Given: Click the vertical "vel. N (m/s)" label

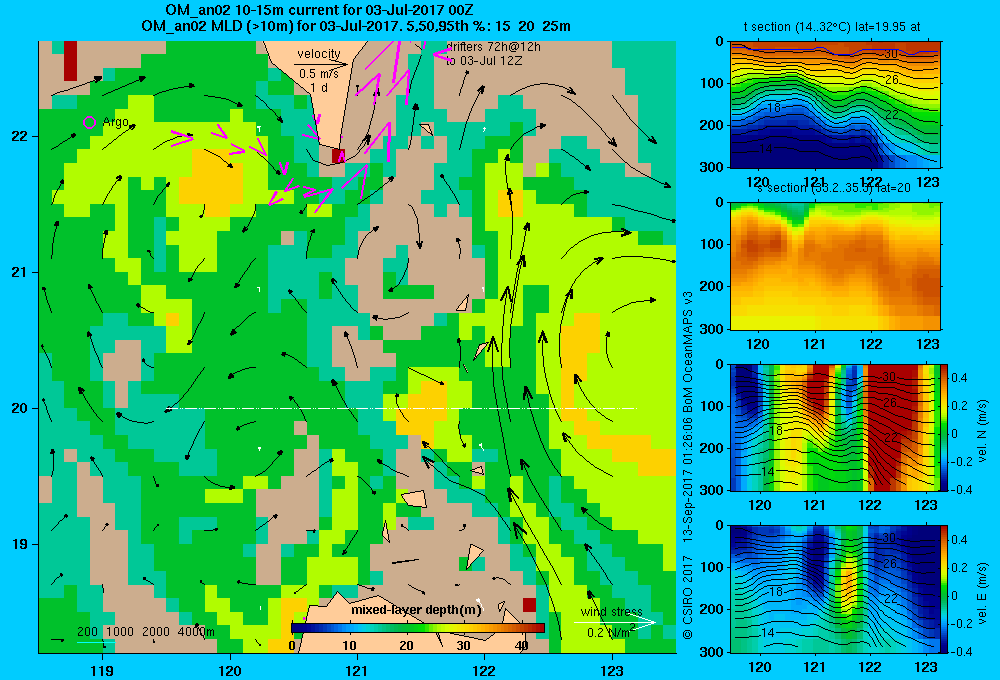Looking at the screenshot, I should pyautogui.click(x=982, y=430).
